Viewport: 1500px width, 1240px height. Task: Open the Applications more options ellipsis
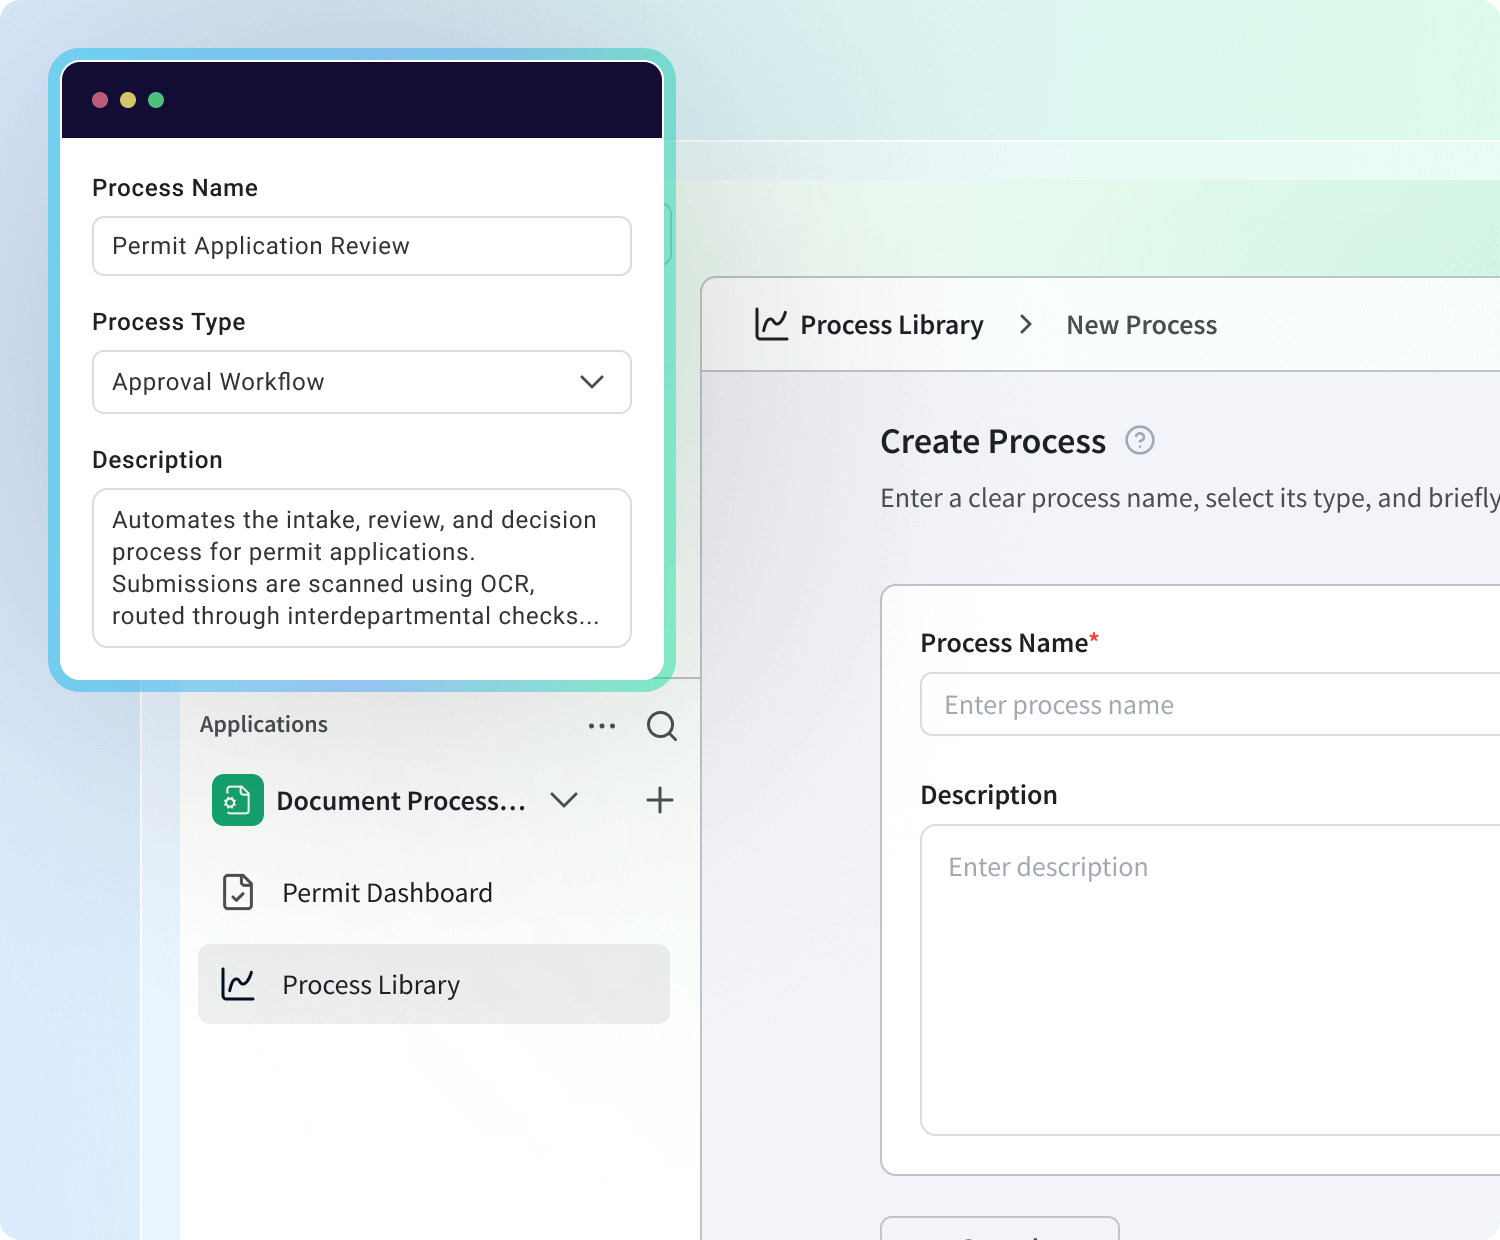602,726
